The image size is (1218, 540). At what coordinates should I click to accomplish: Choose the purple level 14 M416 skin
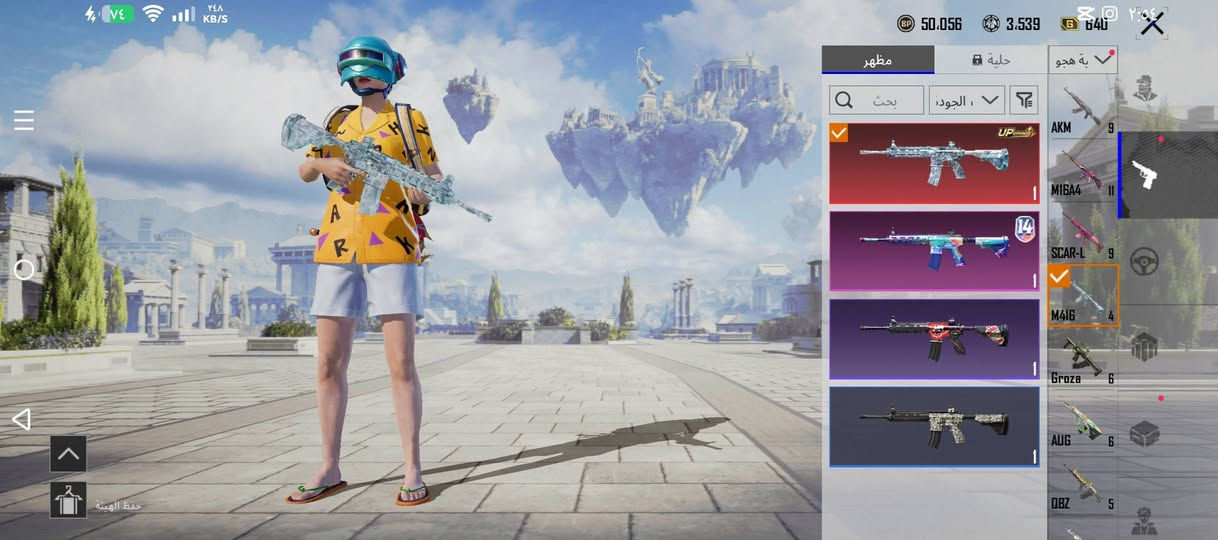(x=934, y=251)
